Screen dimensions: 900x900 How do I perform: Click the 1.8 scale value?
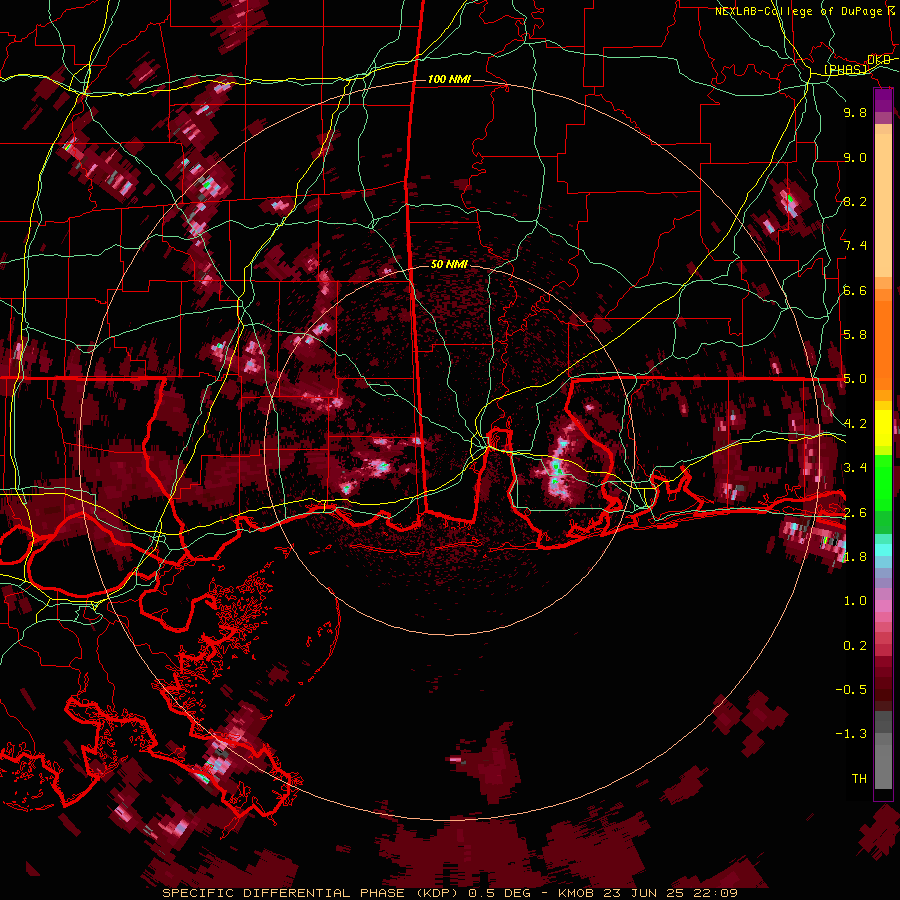855,557
